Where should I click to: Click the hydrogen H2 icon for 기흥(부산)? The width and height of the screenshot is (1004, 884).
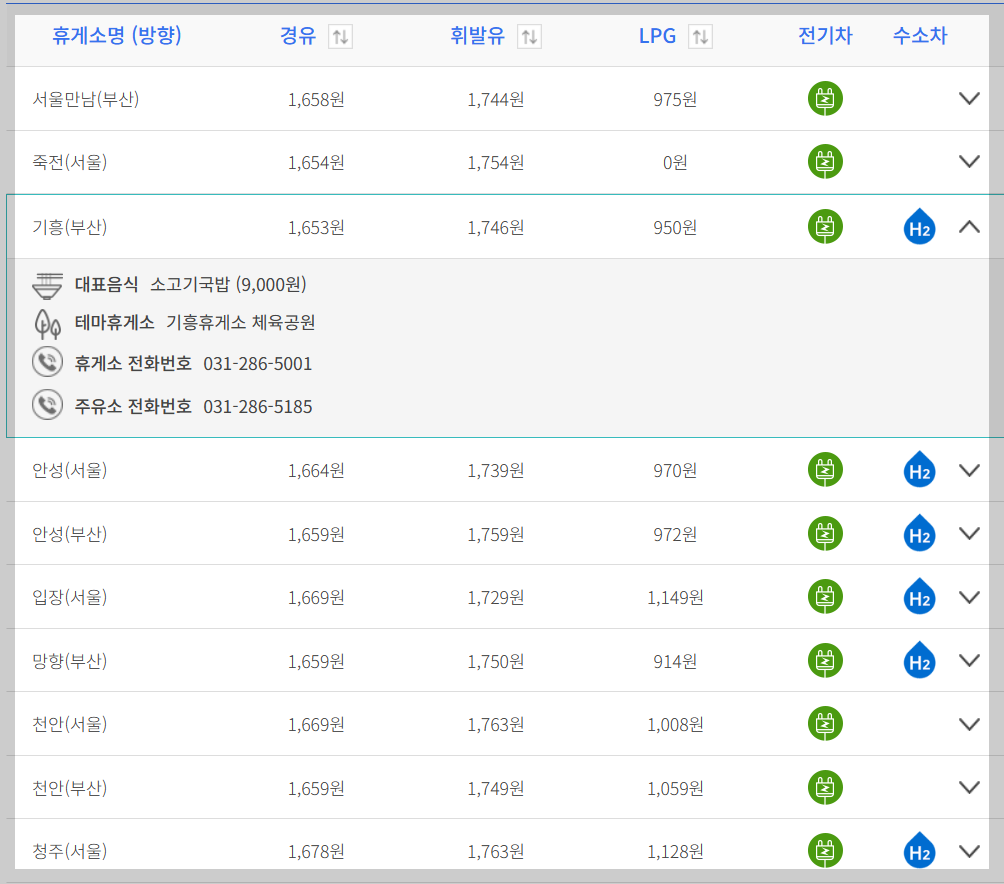918,226
